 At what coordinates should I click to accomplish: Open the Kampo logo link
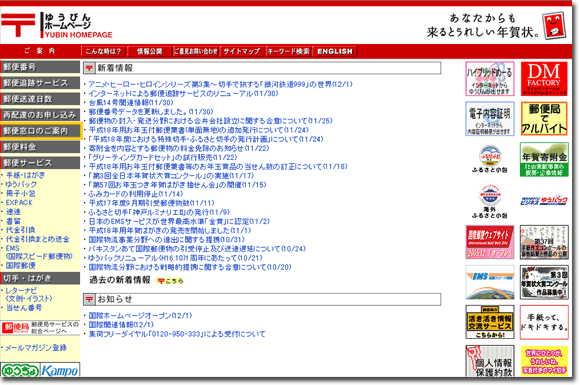(x=60, y=370)
